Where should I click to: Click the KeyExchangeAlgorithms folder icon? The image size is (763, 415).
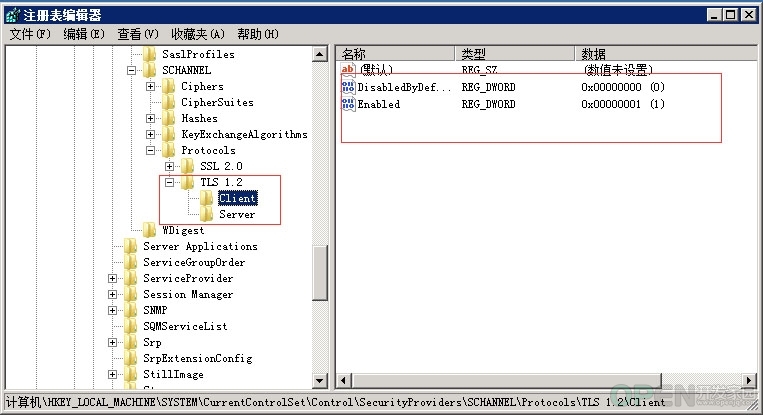(169, 134)
